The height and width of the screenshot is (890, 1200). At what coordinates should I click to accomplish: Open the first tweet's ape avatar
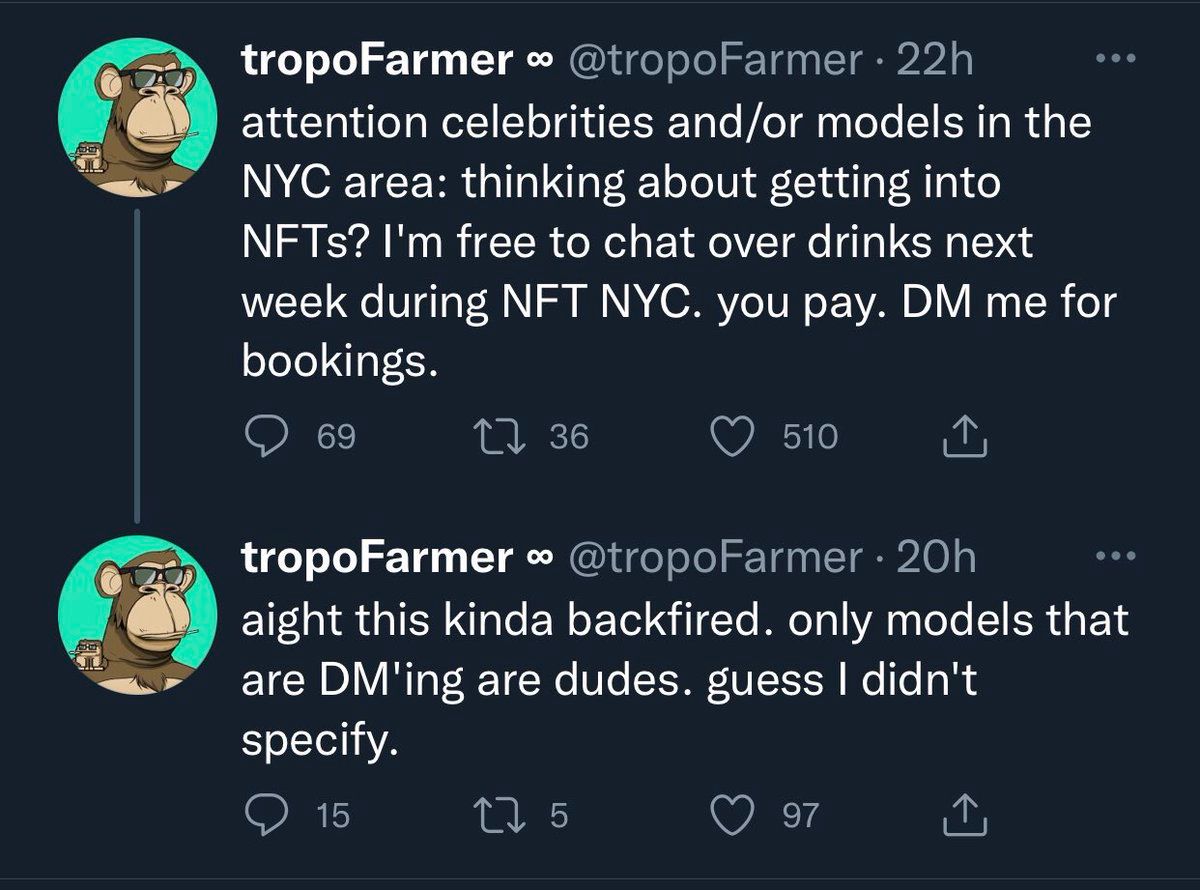coord(138,118)
